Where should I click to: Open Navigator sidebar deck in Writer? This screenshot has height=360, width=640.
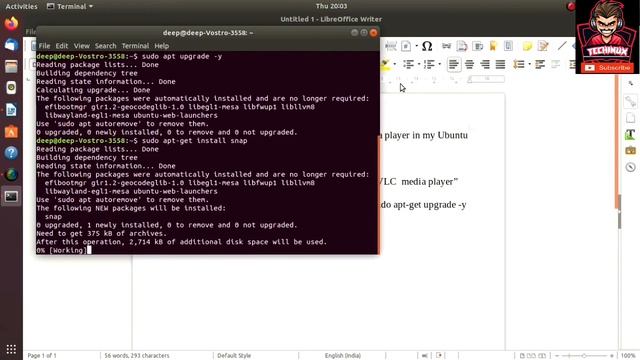(x=631, y=167)
